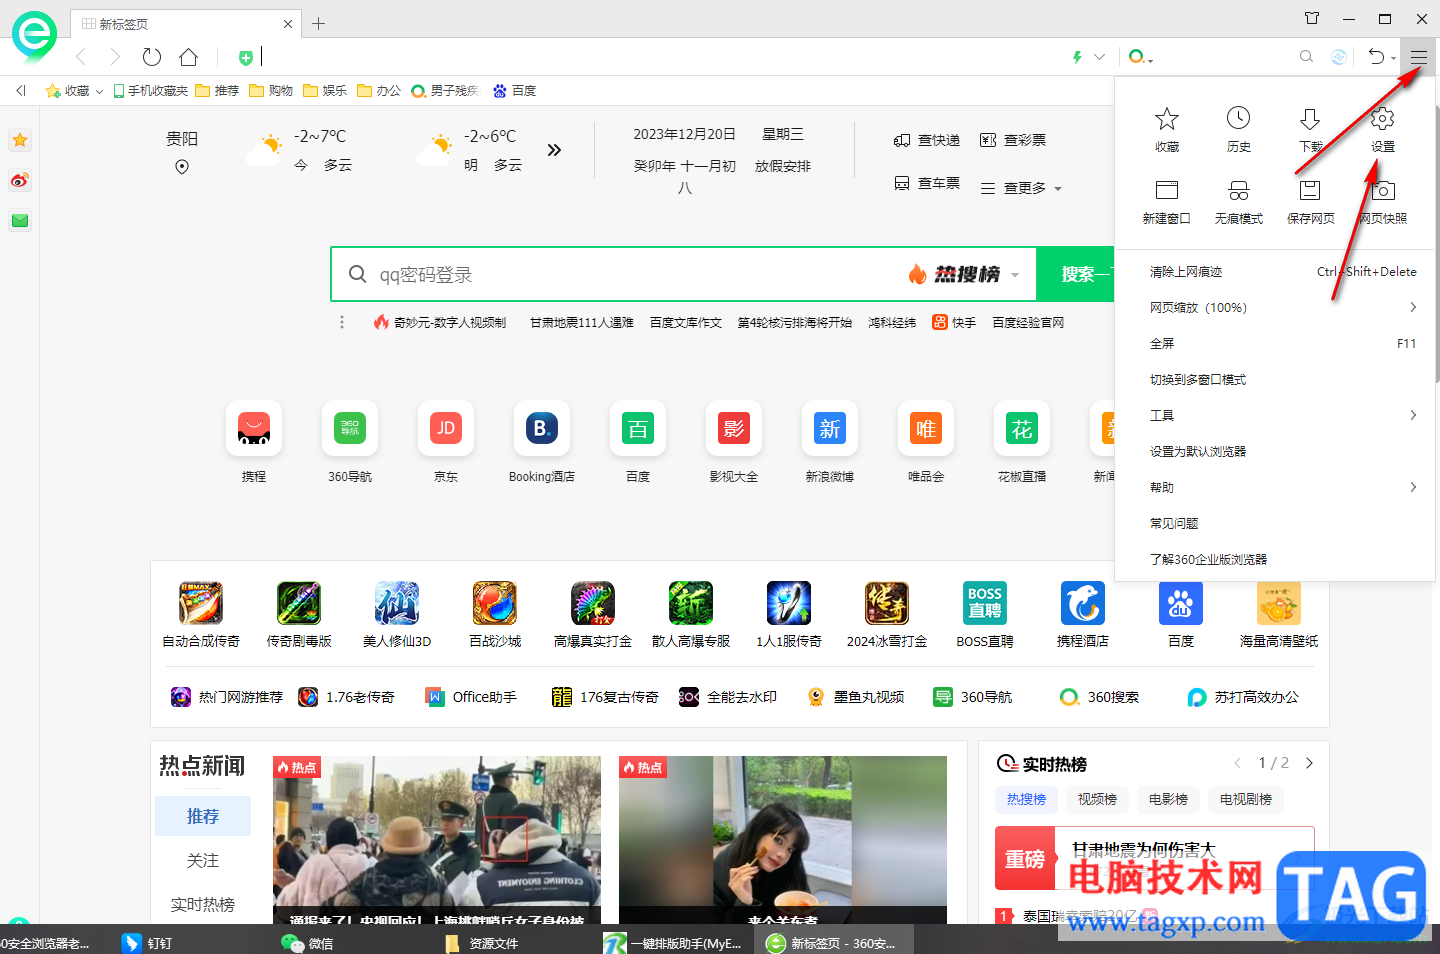Click the address bar search magnifier icon

tap(1306, 57)
